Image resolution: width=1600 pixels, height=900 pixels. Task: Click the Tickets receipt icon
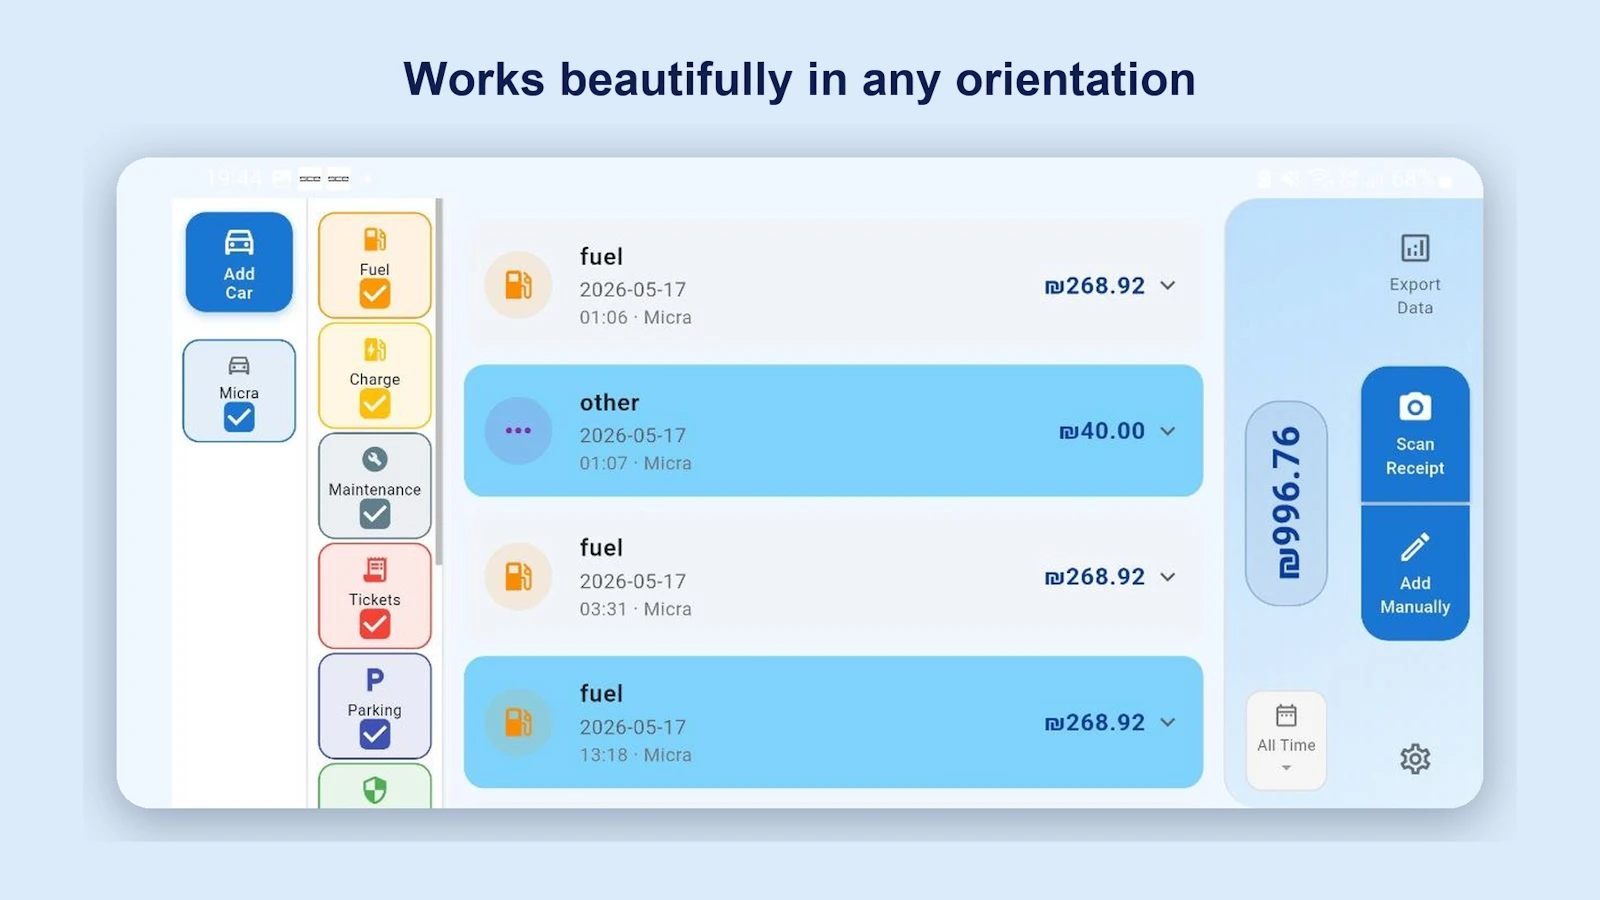point(375,570)
